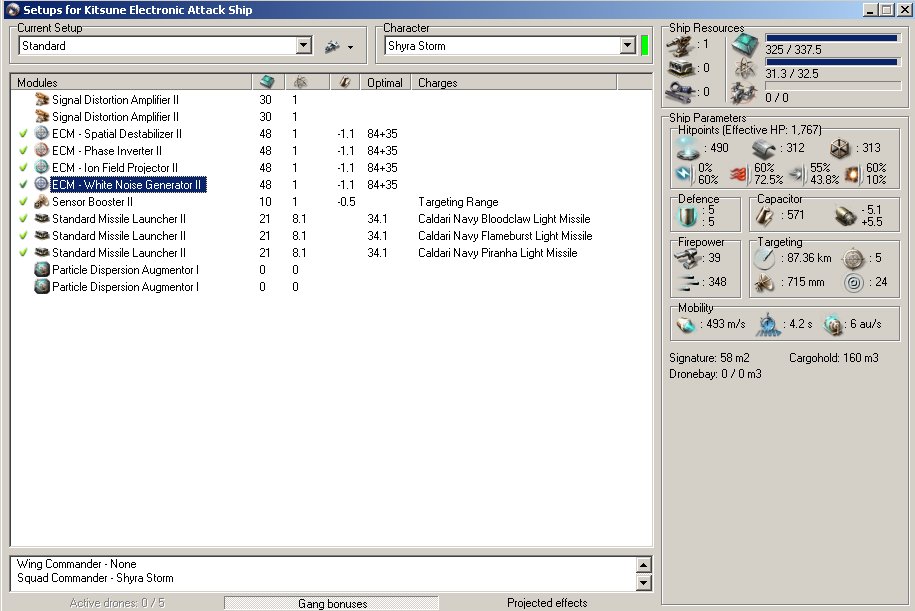
Task: Click the ECM Spatial Destabilizer II module icon
Action: click(x=41, y=133)
